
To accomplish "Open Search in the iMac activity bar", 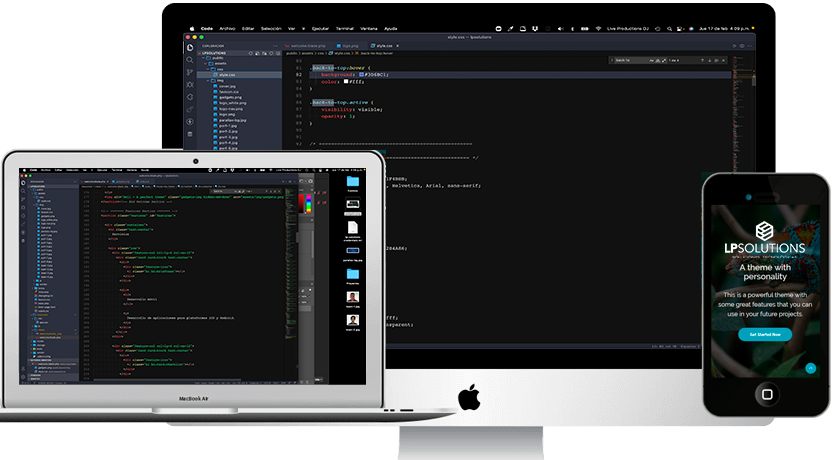I will 190,59.
